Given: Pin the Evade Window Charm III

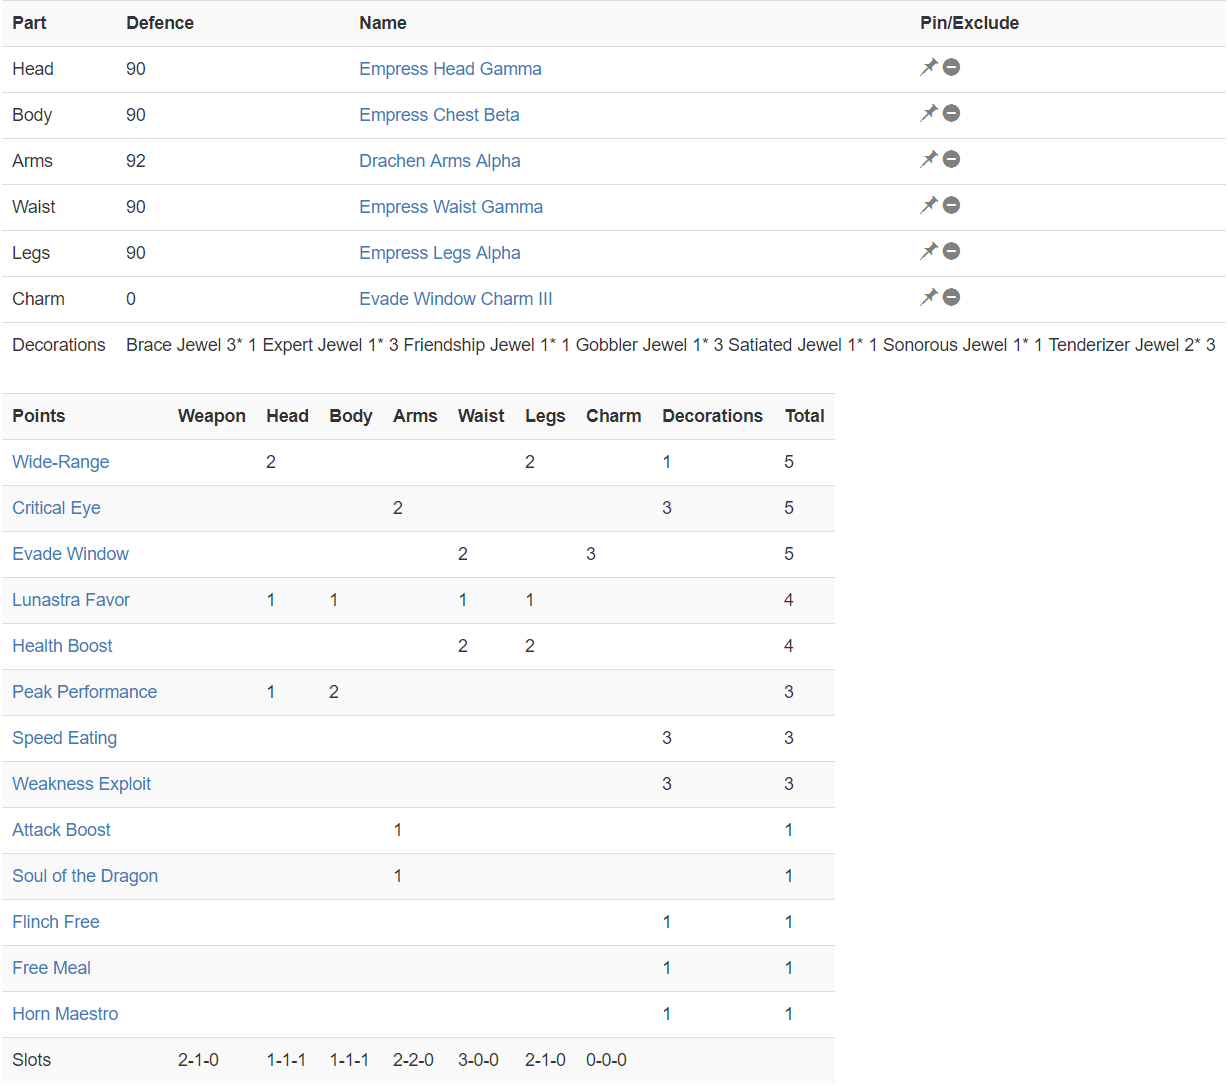Looking at the screenshot, I should [x=929, y=297].
